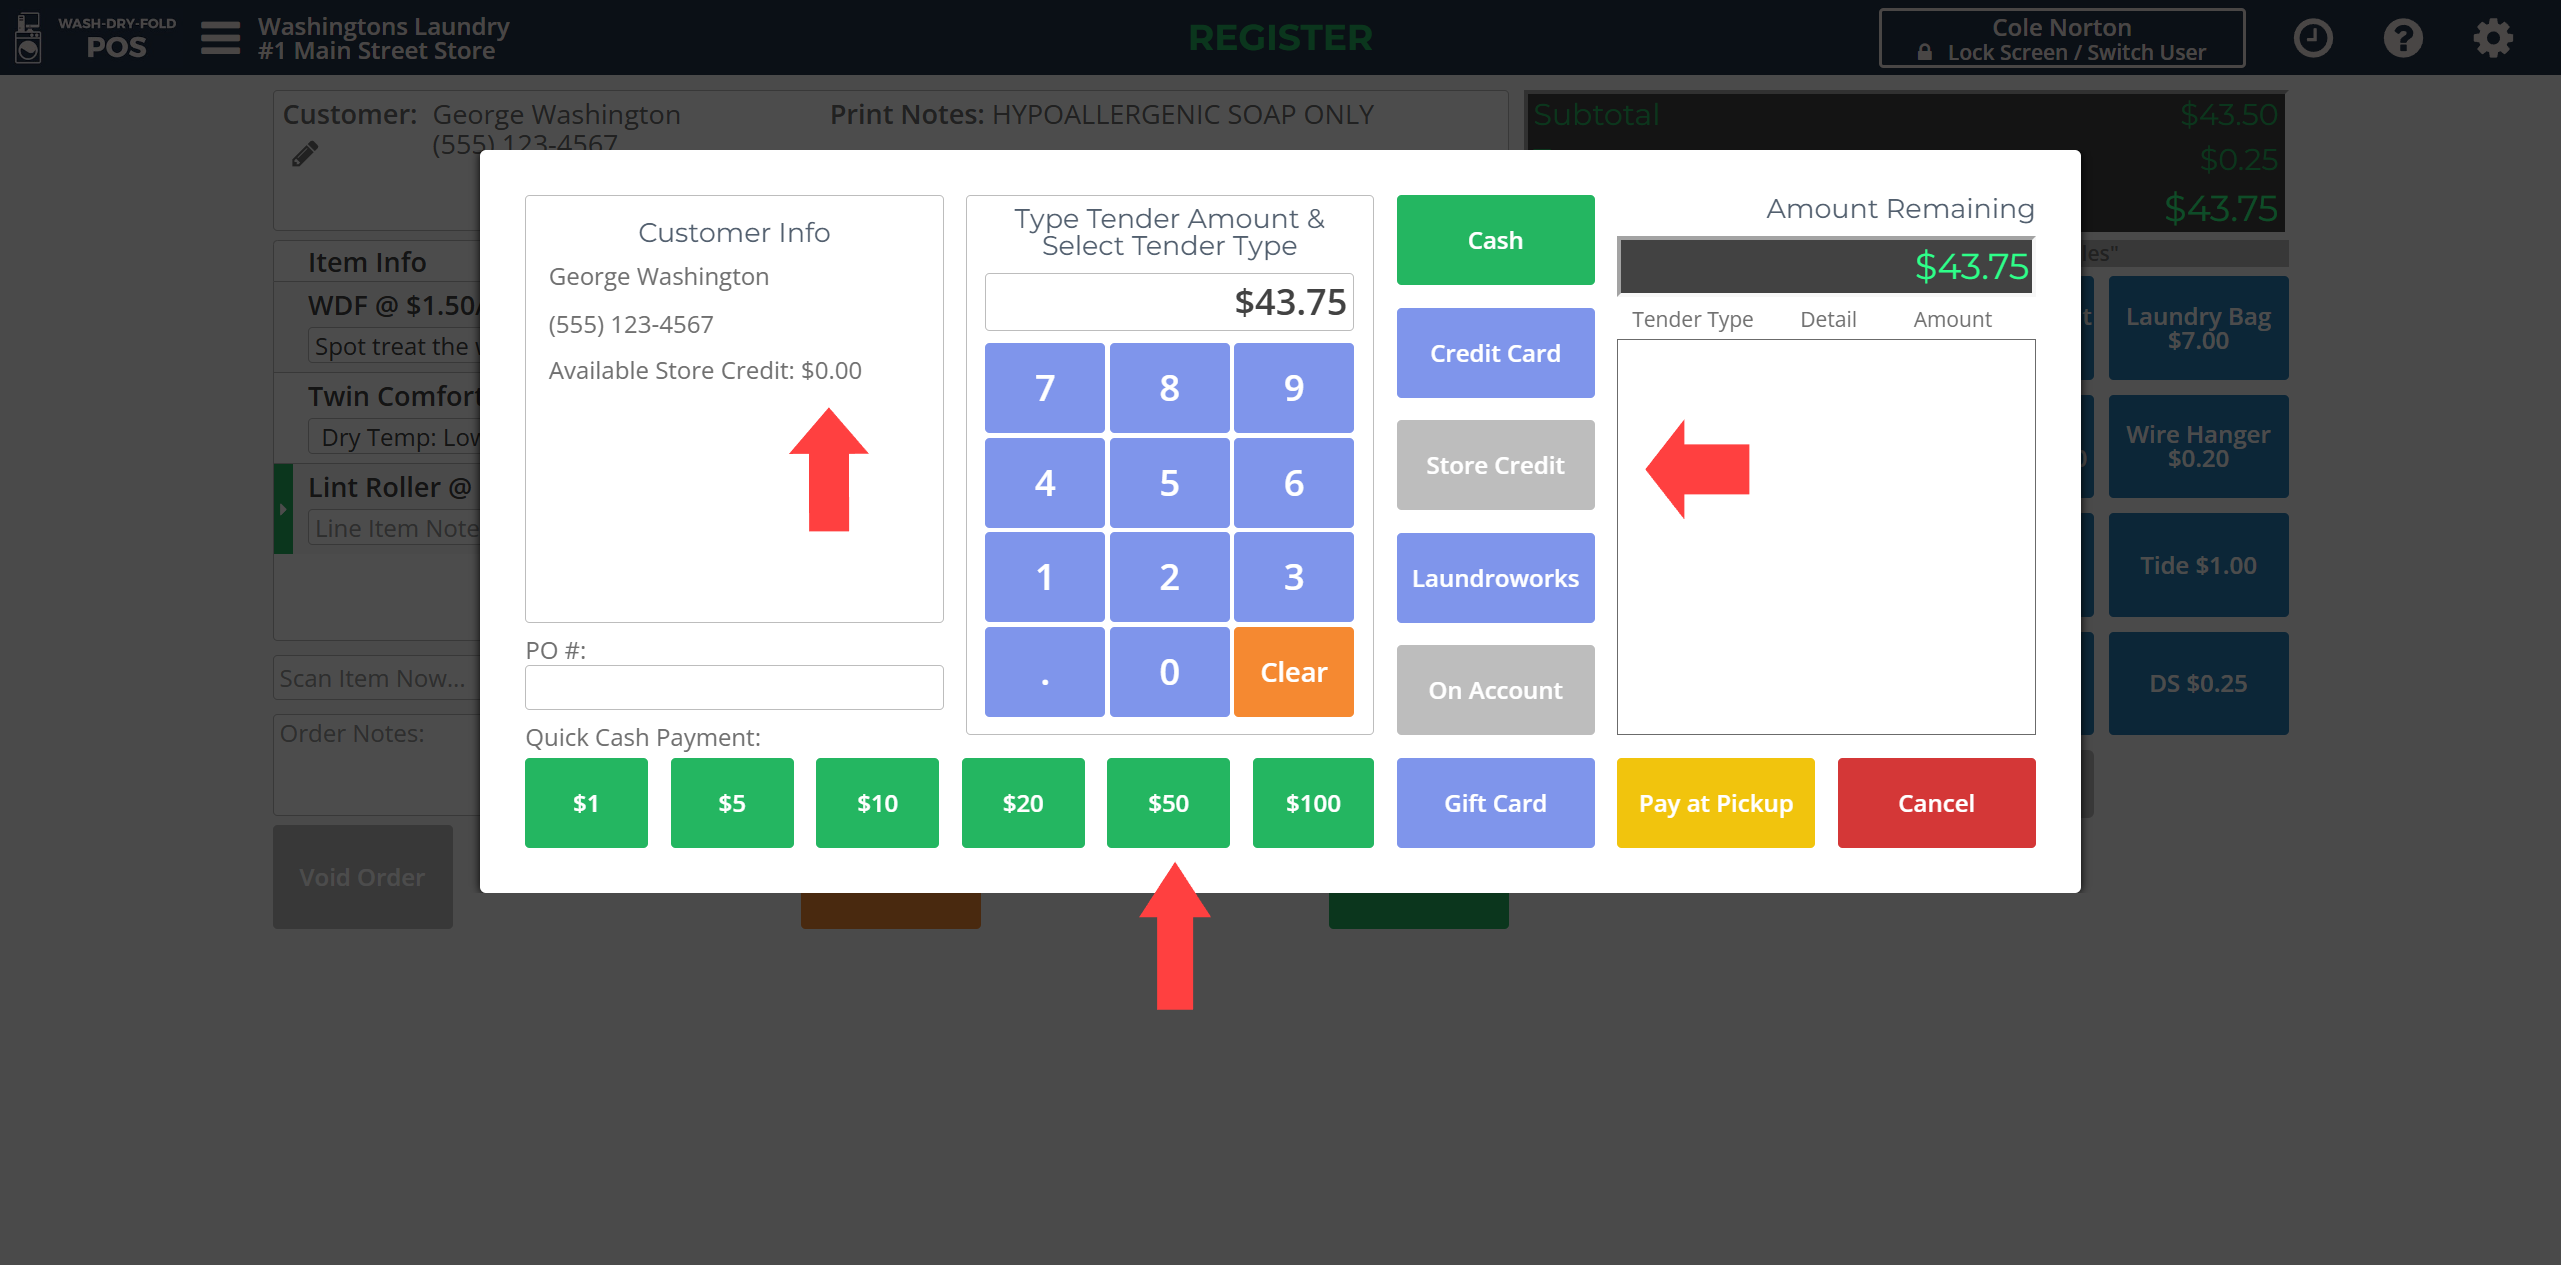Select Credit Card tender type
The height and width of the screenshot is (1265, 2561).
pyautogui.click(x=1495, y=353)
